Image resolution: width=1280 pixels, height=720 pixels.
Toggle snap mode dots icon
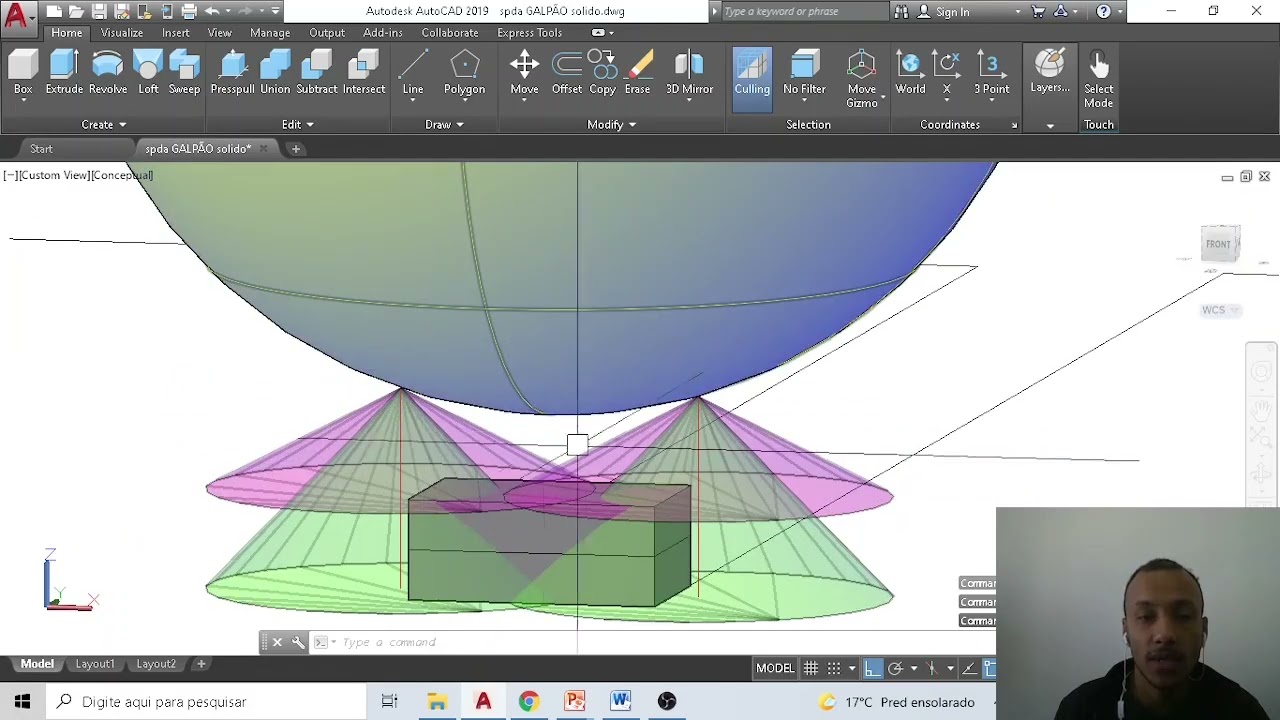click(834, 668)
